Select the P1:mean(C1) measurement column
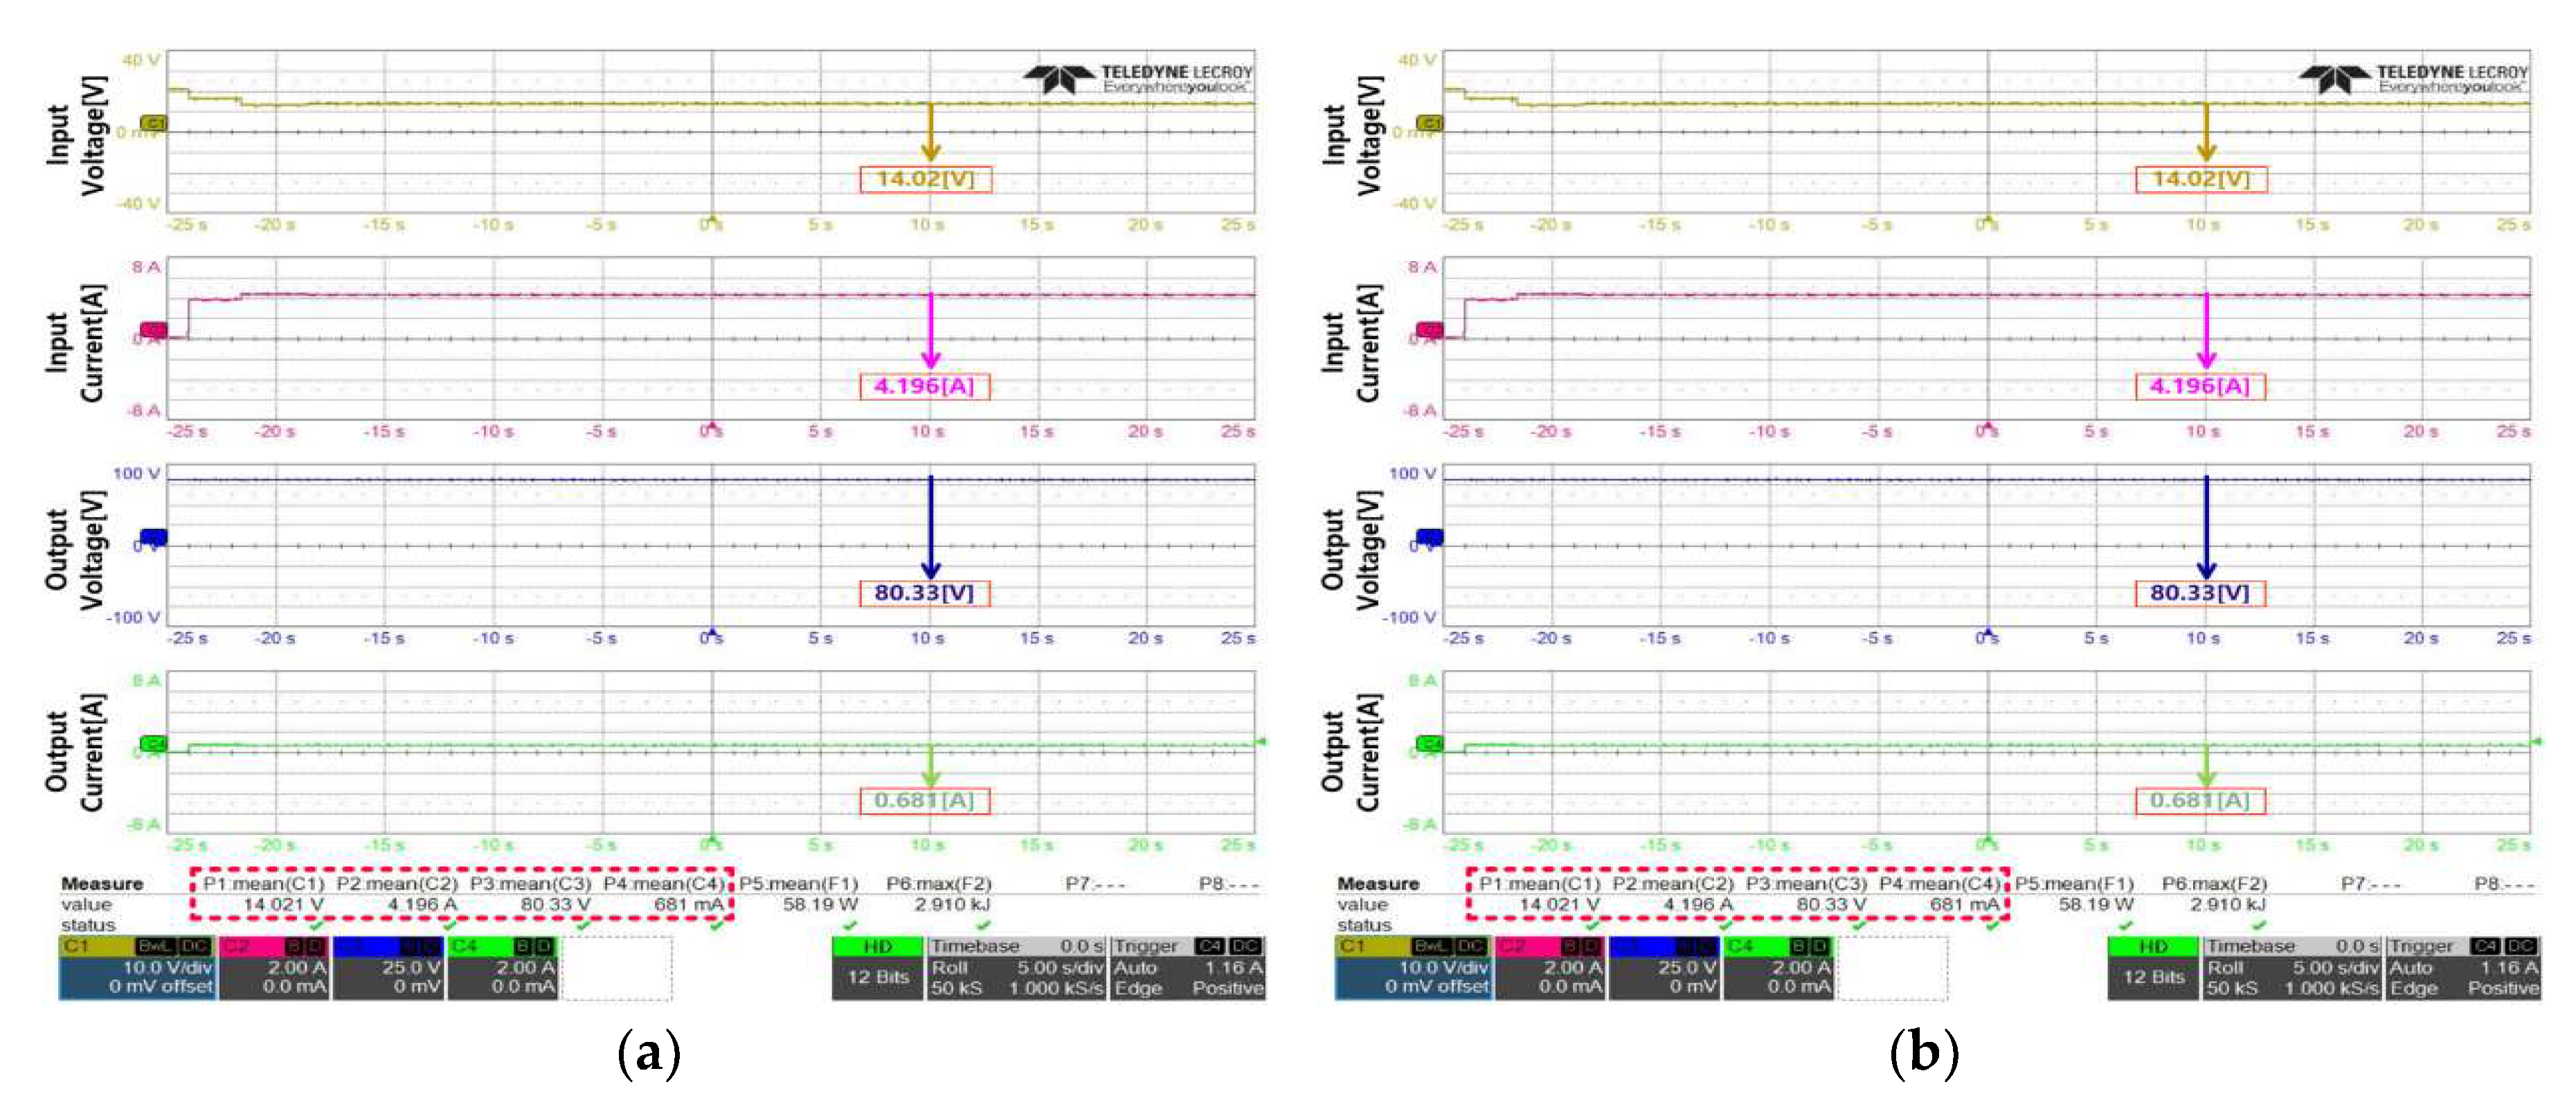This screenshot has height=1107, width=2576. coord(262,884)
